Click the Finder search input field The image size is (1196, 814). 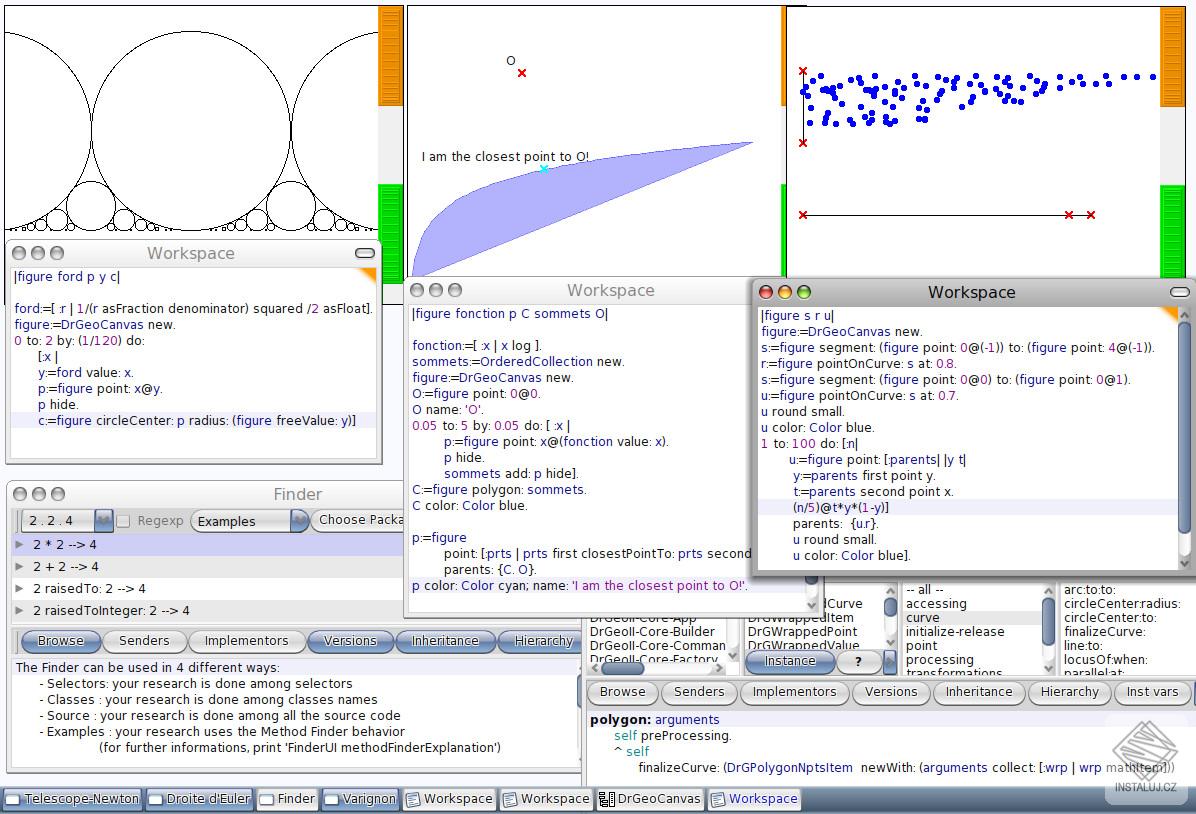58,521
